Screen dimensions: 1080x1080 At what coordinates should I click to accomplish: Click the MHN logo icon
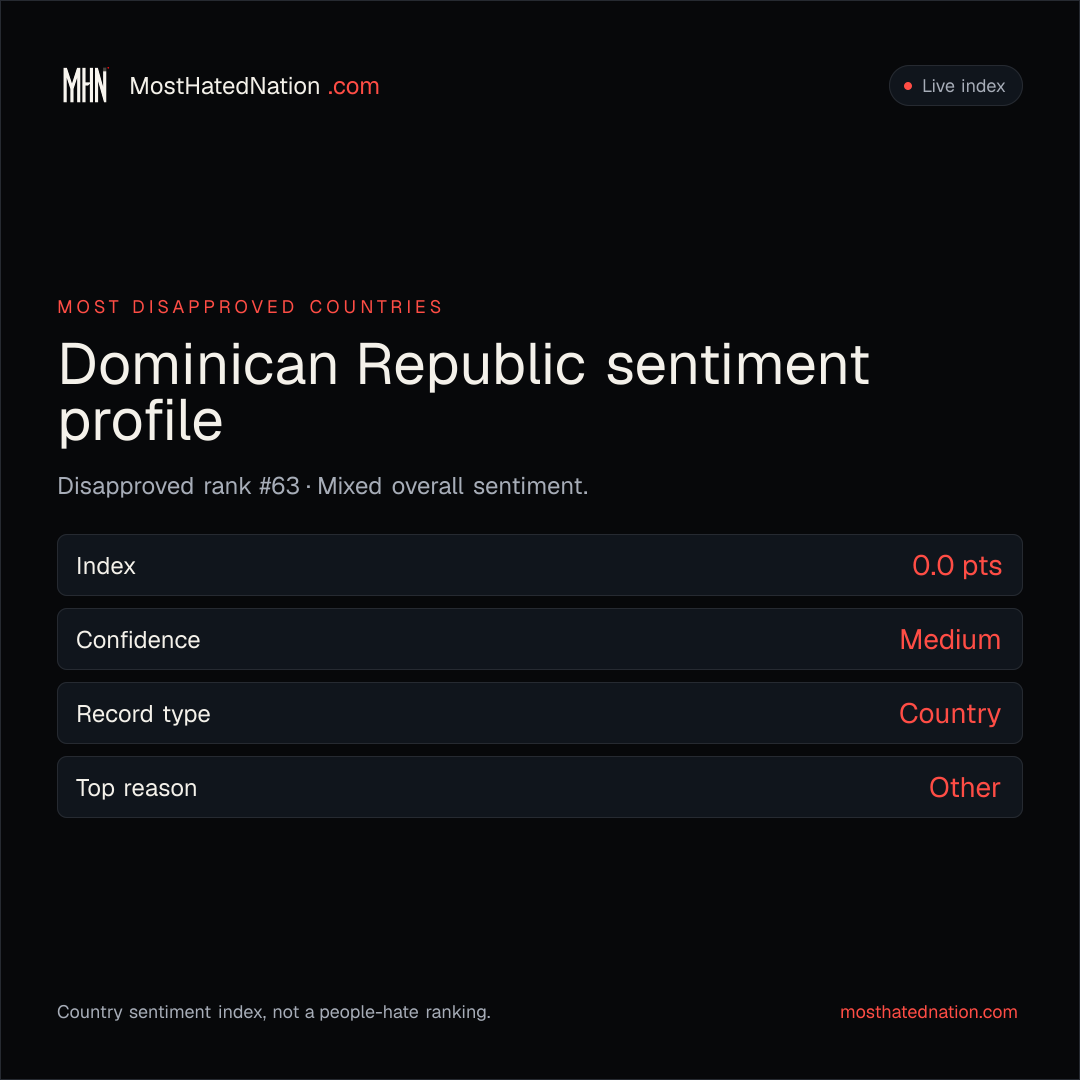[x=85, y=85]
